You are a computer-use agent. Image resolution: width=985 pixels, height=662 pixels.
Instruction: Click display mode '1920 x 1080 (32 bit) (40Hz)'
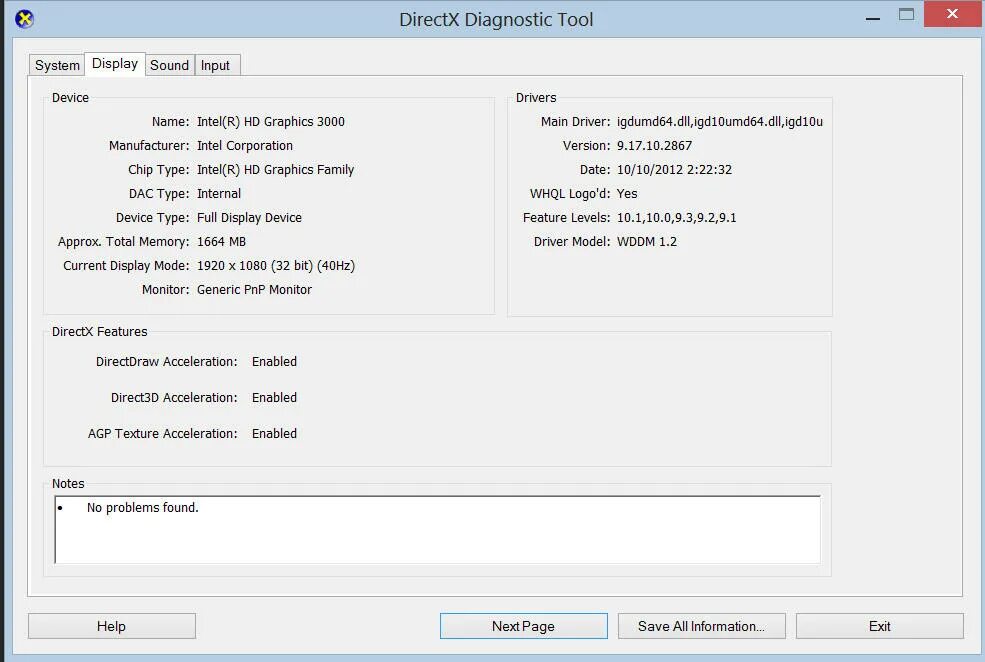276,266
